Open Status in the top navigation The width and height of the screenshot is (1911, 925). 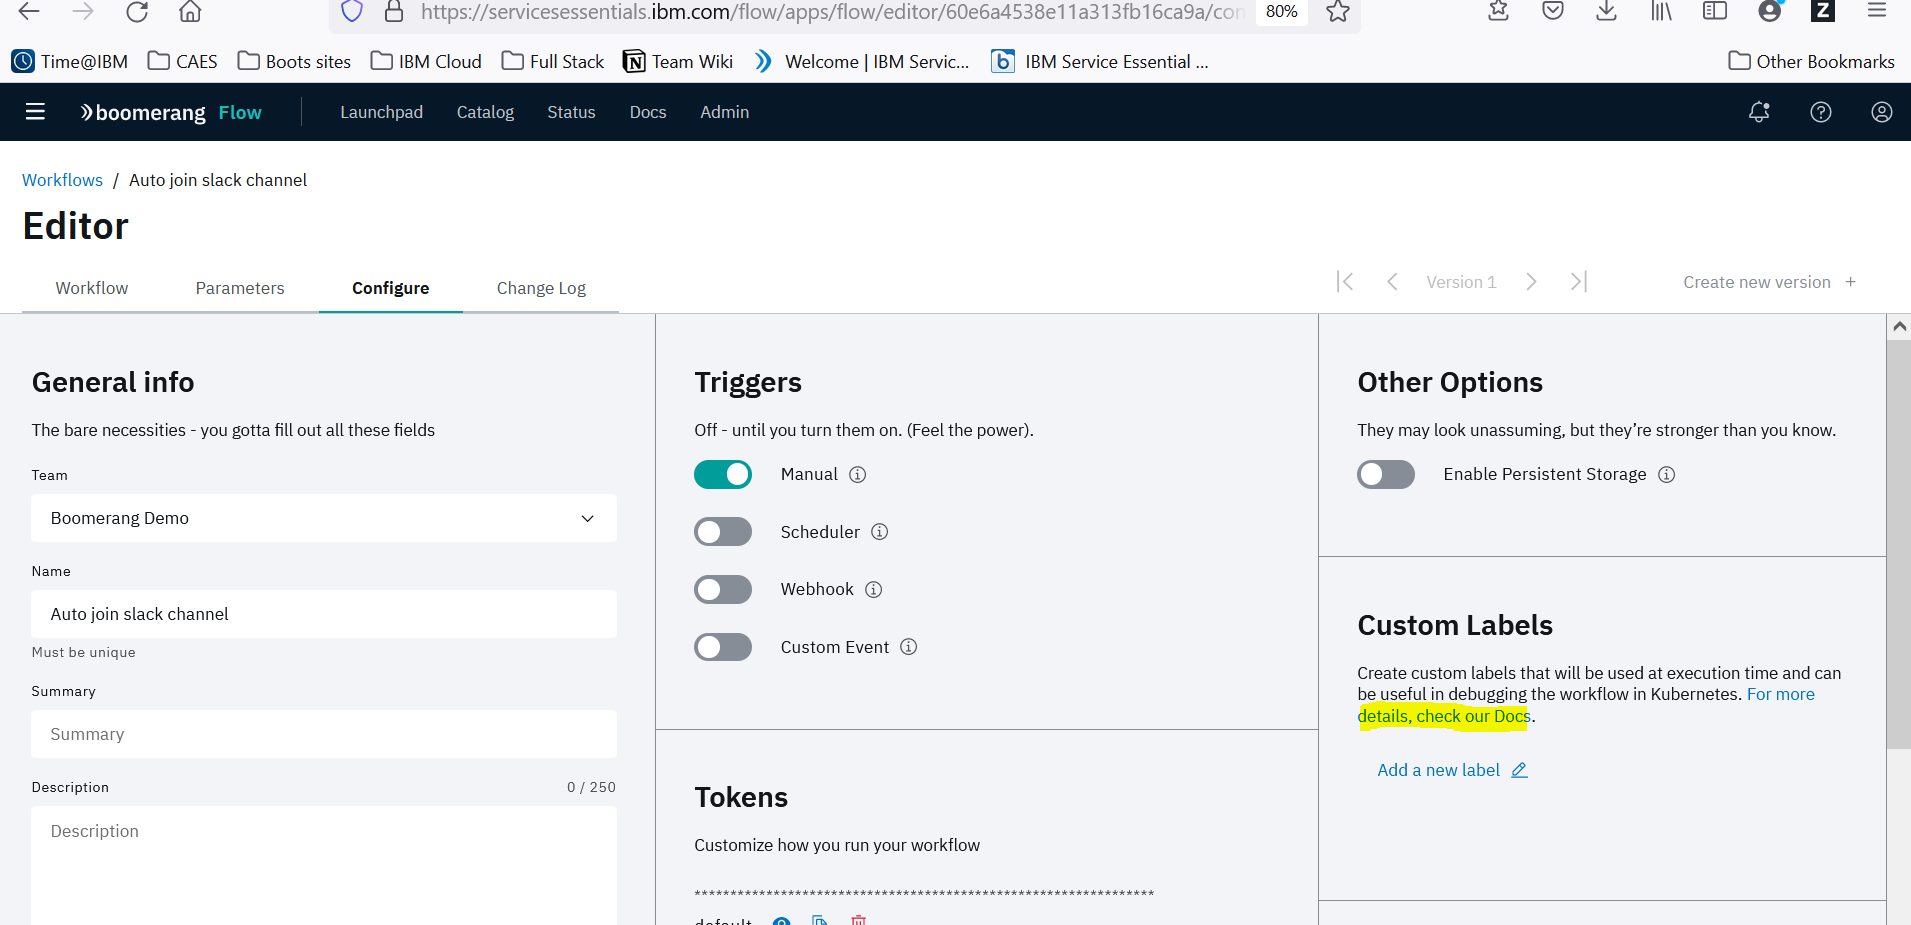(x=571, y=112)
